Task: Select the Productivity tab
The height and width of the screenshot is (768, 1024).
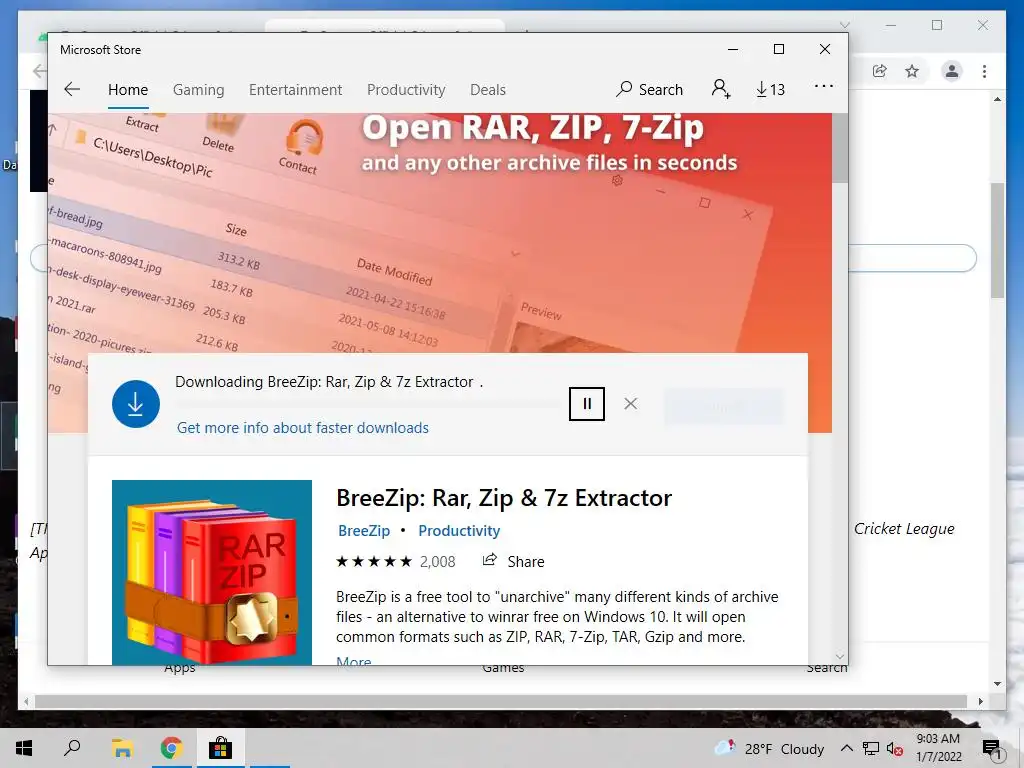Action: pyautogui.click(x=406, y=89)
